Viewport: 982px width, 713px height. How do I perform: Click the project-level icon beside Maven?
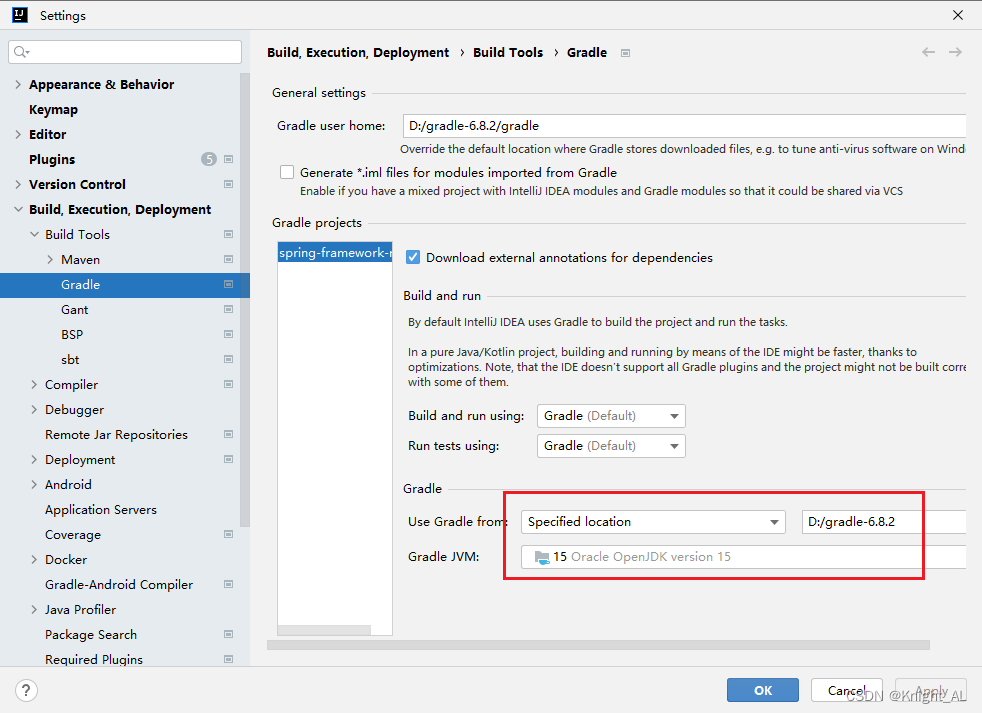tap(229, 259)
